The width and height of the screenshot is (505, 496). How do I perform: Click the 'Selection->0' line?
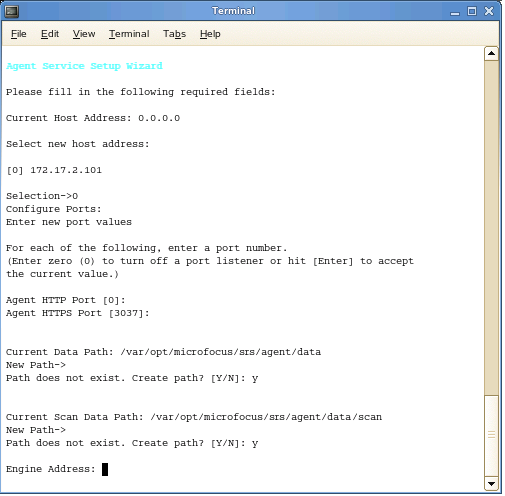(42, 196)
